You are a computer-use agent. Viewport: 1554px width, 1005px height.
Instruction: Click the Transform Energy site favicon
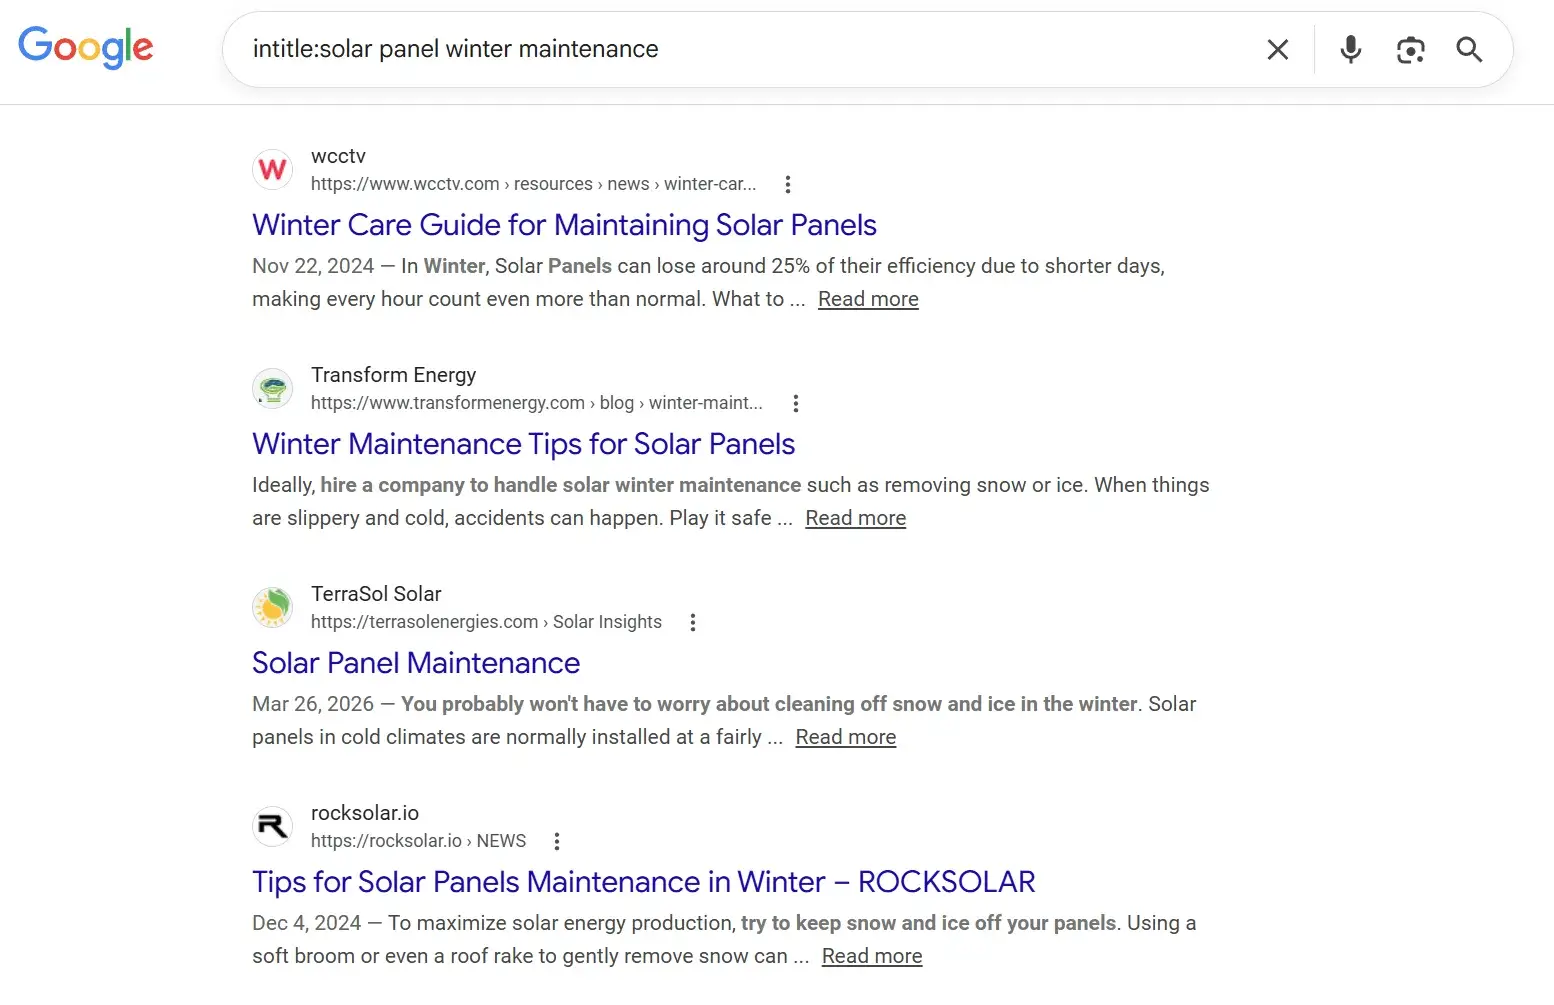[272, 388]
